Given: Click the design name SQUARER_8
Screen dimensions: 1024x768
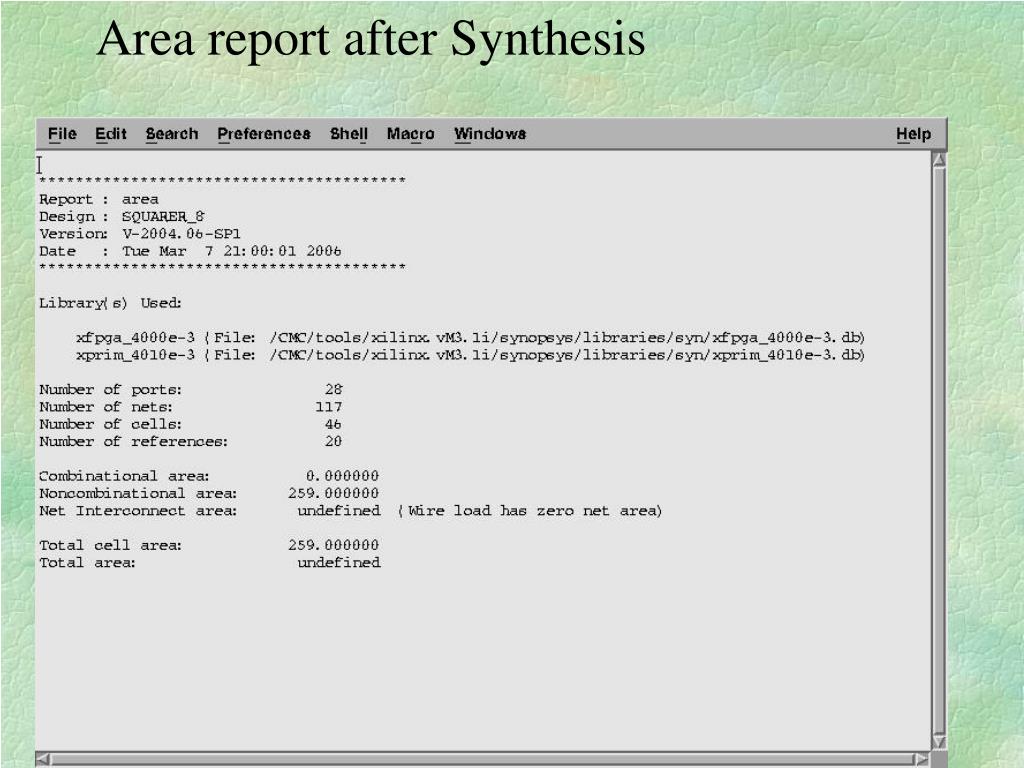Looking at the screenshot, I should (163, 217).
